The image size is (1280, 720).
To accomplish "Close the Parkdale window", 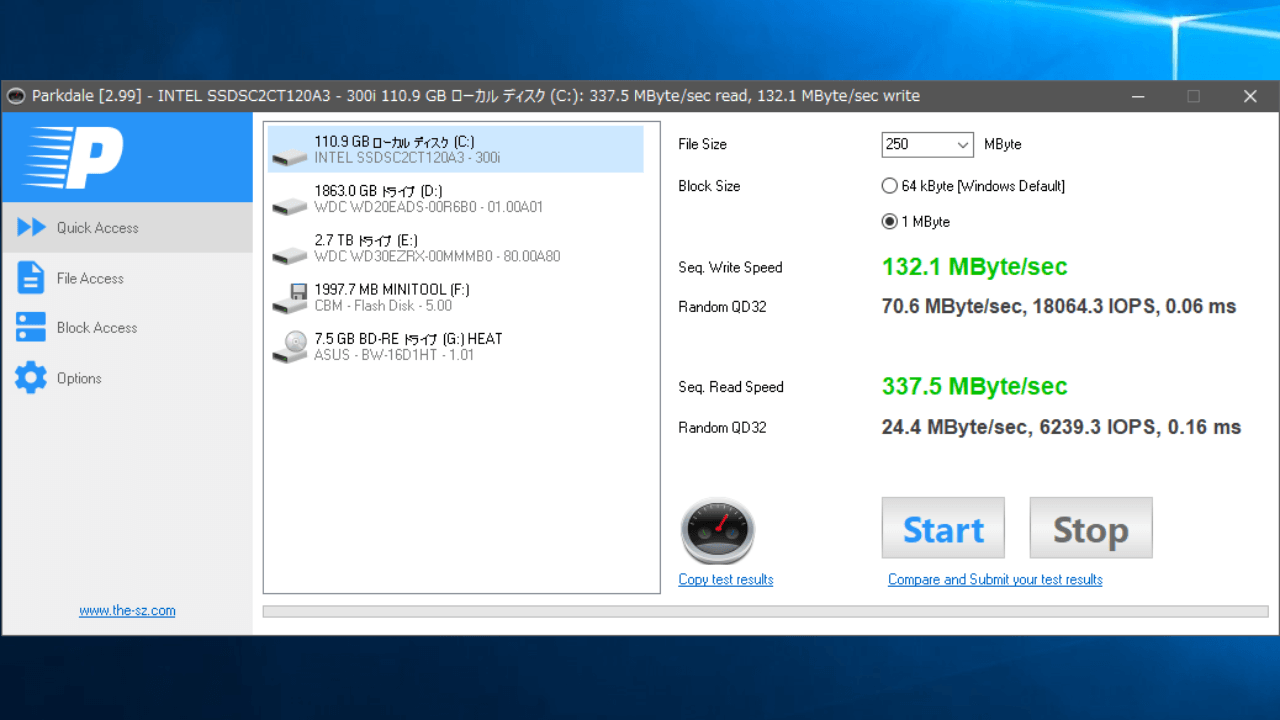I will click(x=1250, y=96).
